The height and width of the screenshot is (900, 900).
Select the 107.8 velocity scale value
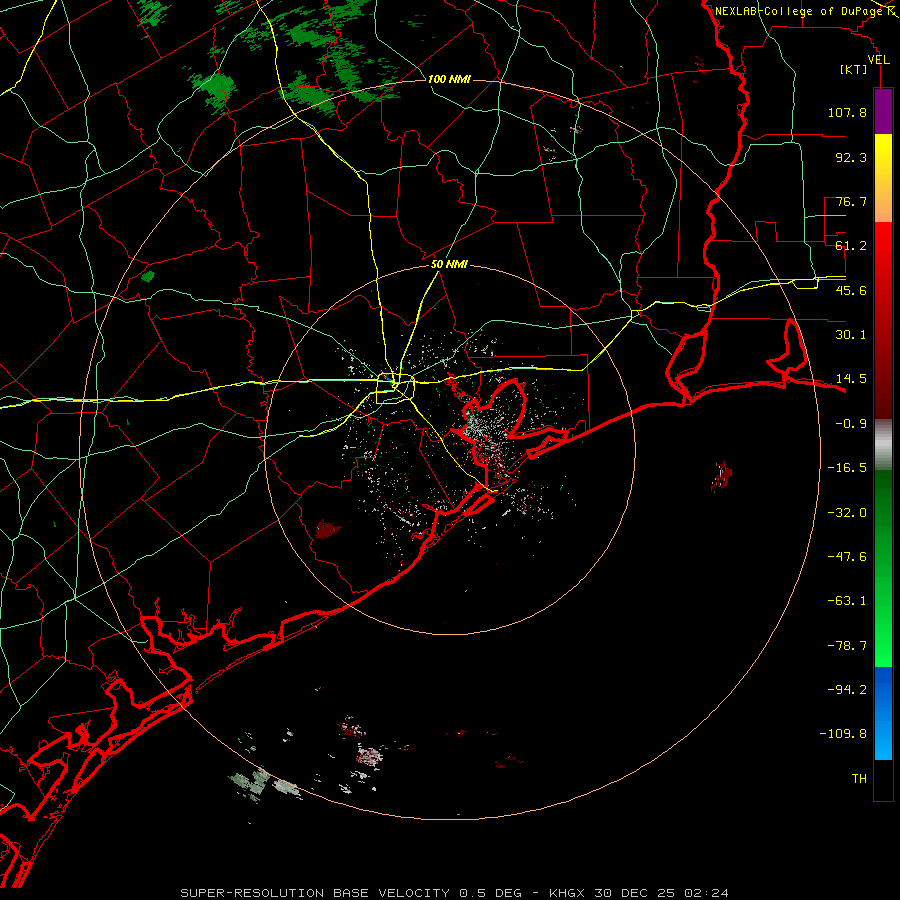click(x=847, y=112)
